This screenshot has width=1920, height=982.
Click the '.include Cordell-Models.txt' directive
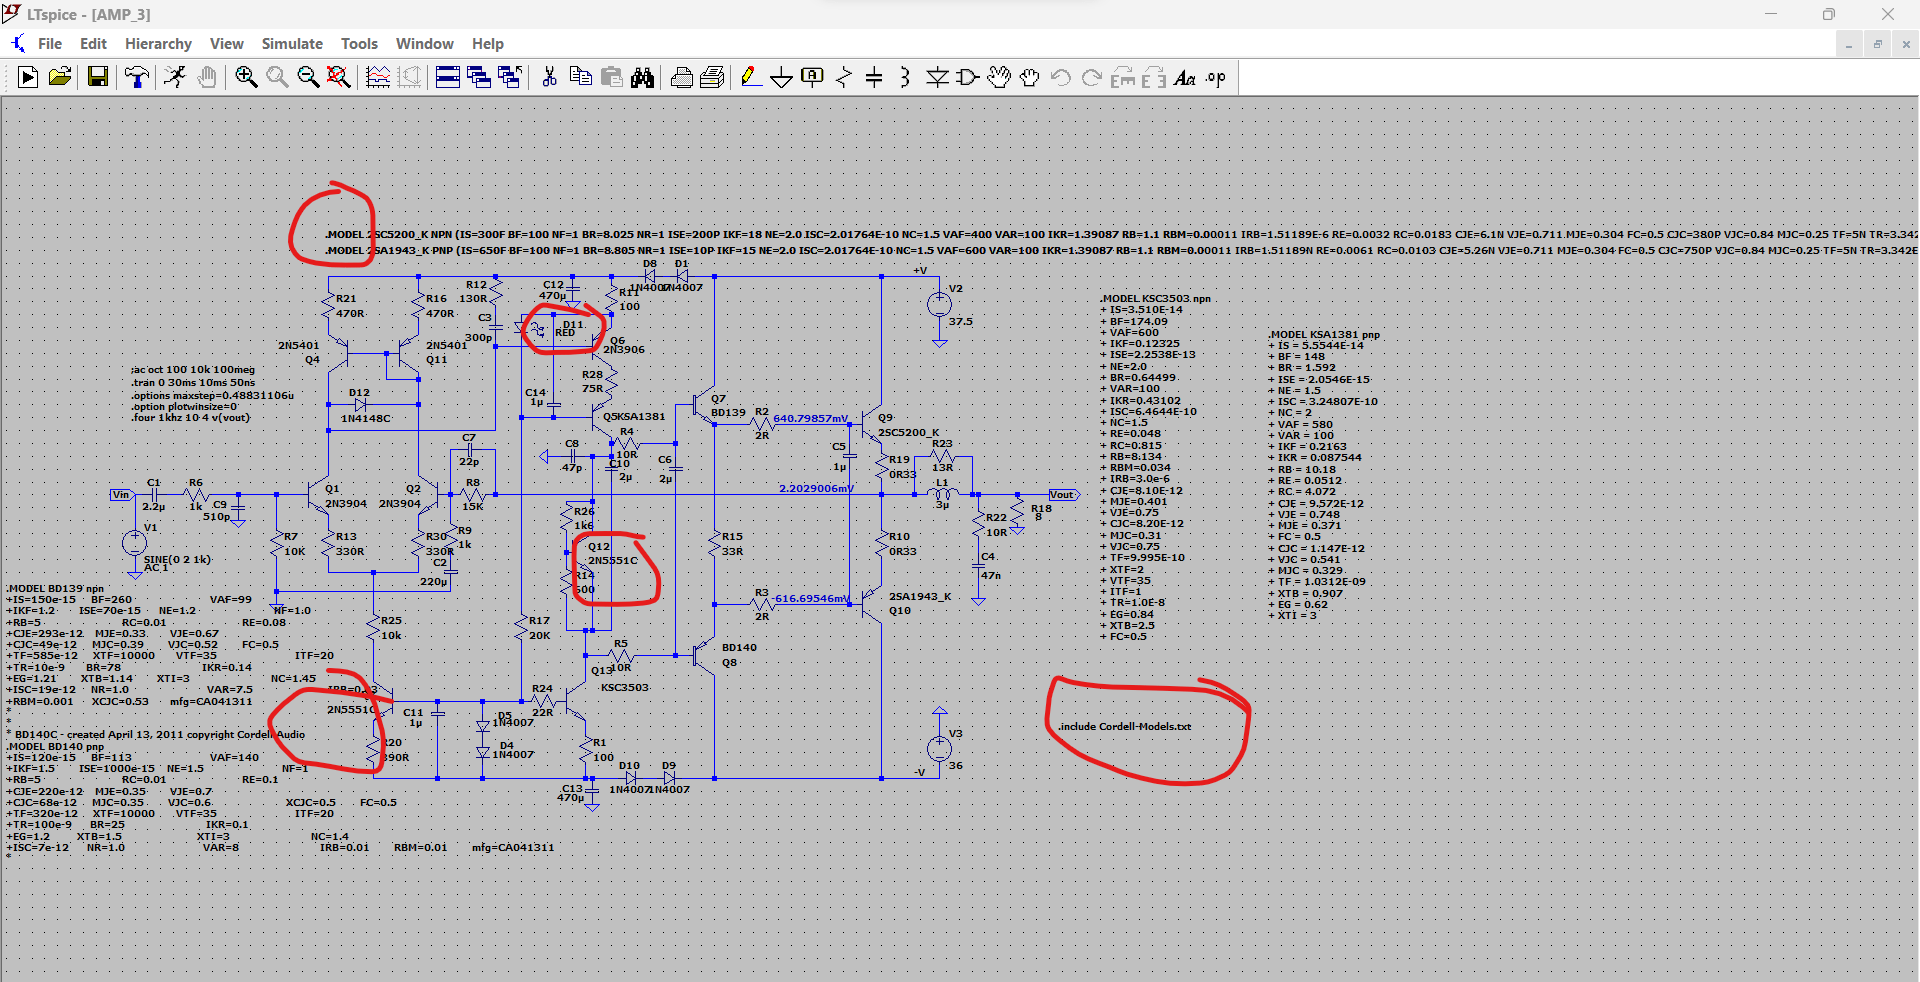(1125, 726)
